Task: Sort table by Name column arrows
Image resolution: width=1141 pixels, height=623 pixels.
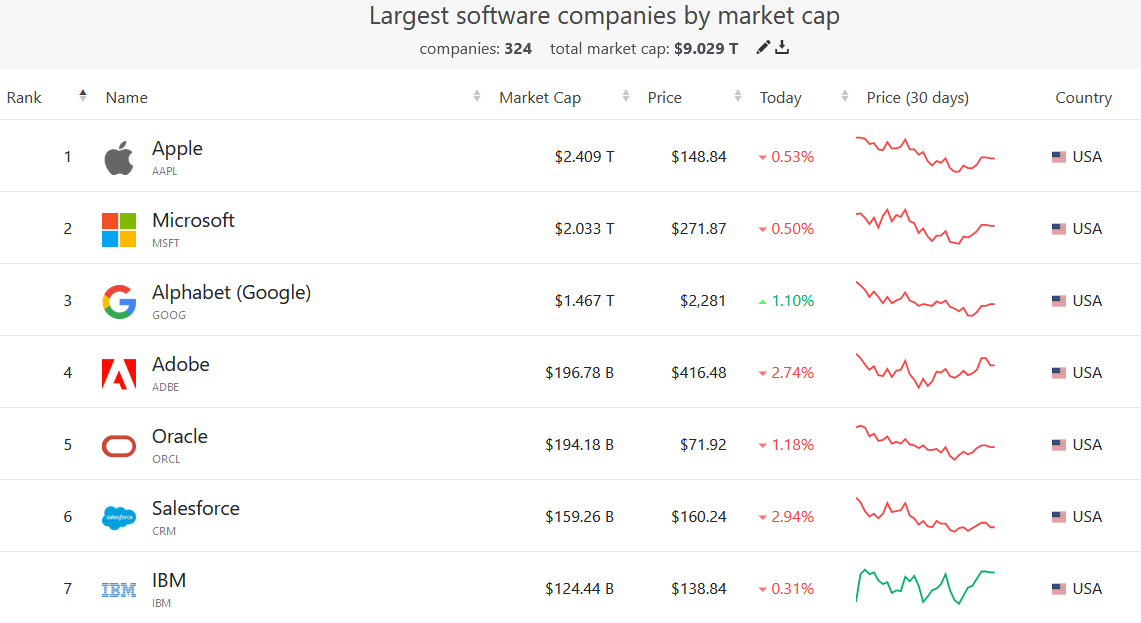Action: click(x=477, y=96)
